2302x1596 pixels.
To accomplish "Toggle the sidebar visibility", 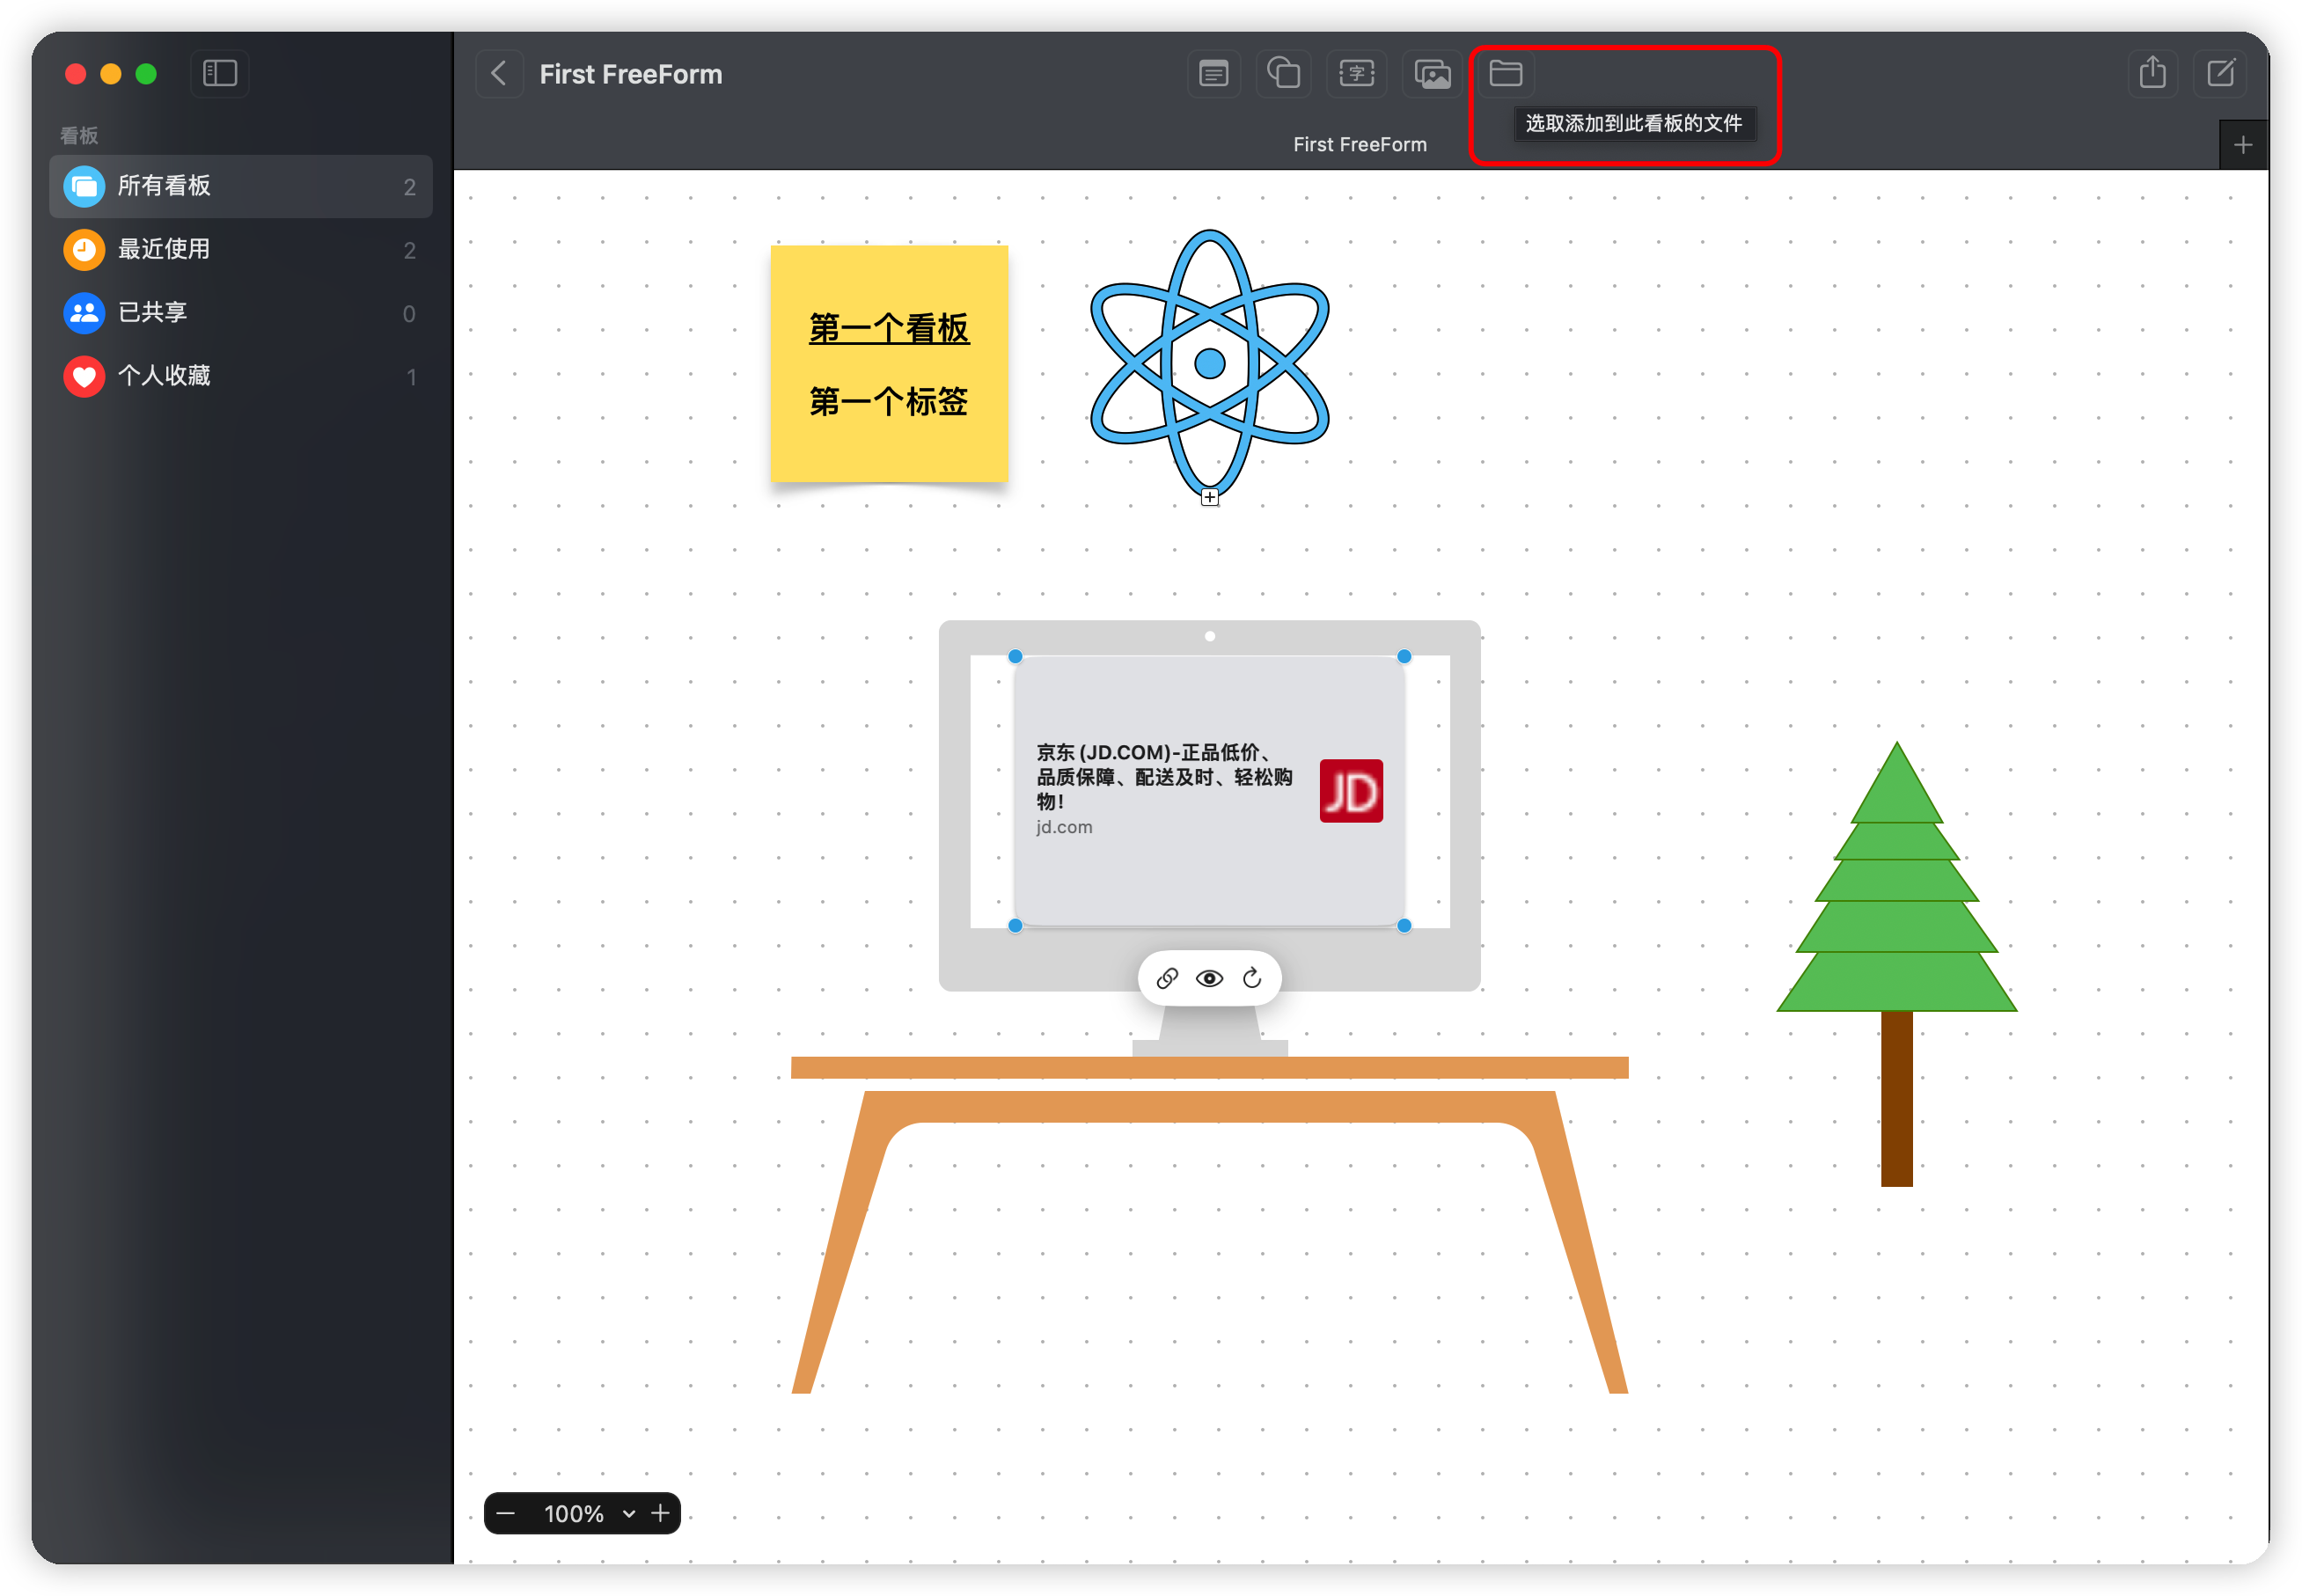I will pyautogui.click(x=219, y=73).
